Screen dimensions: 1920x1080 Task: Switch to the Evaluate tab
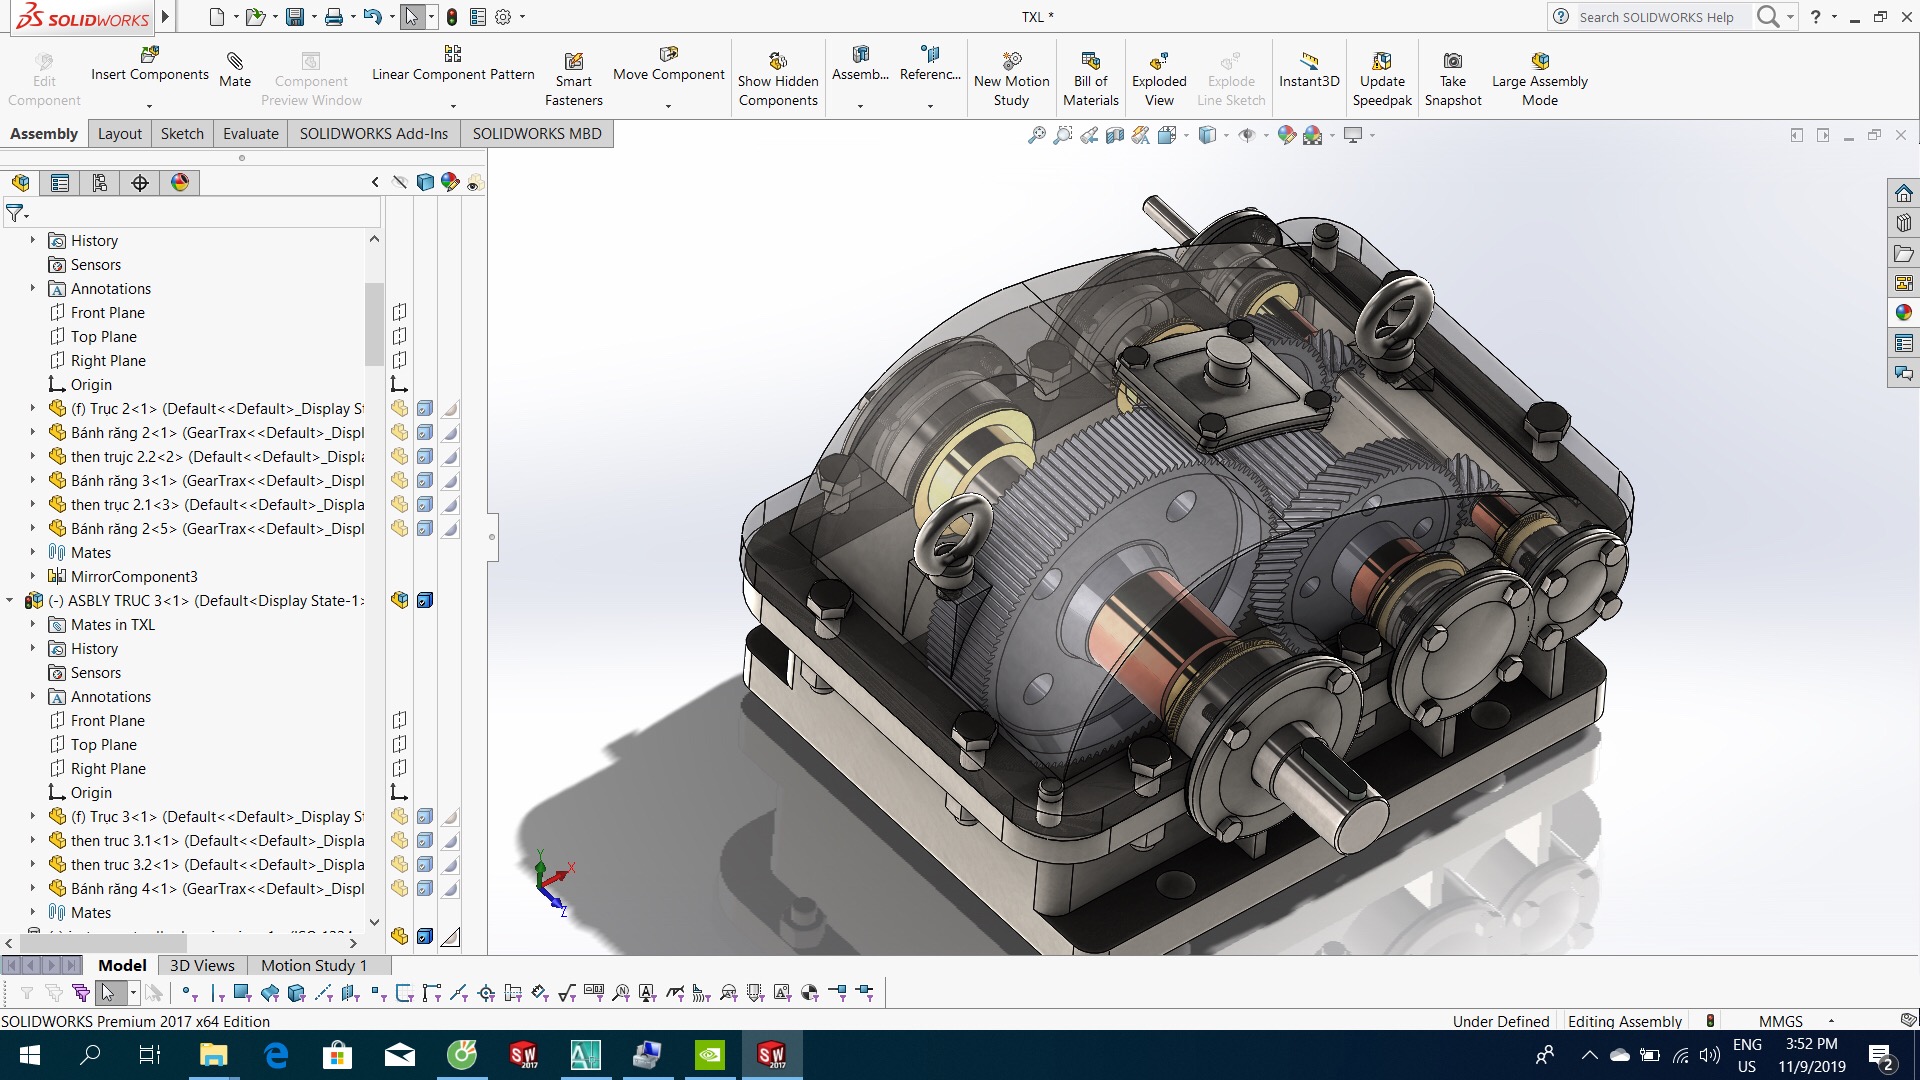click(x=250, y=134)
